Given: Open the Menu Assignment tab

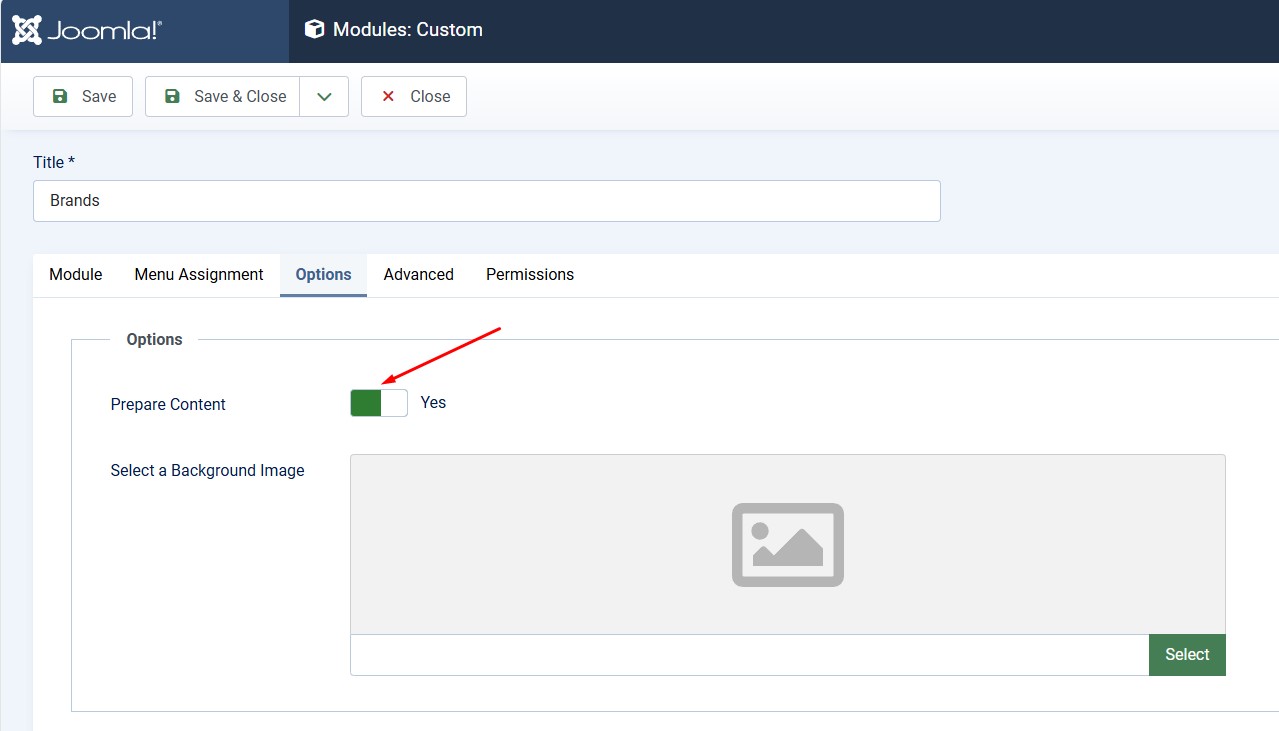Looking at the screenshot, I should click(199, 274).
